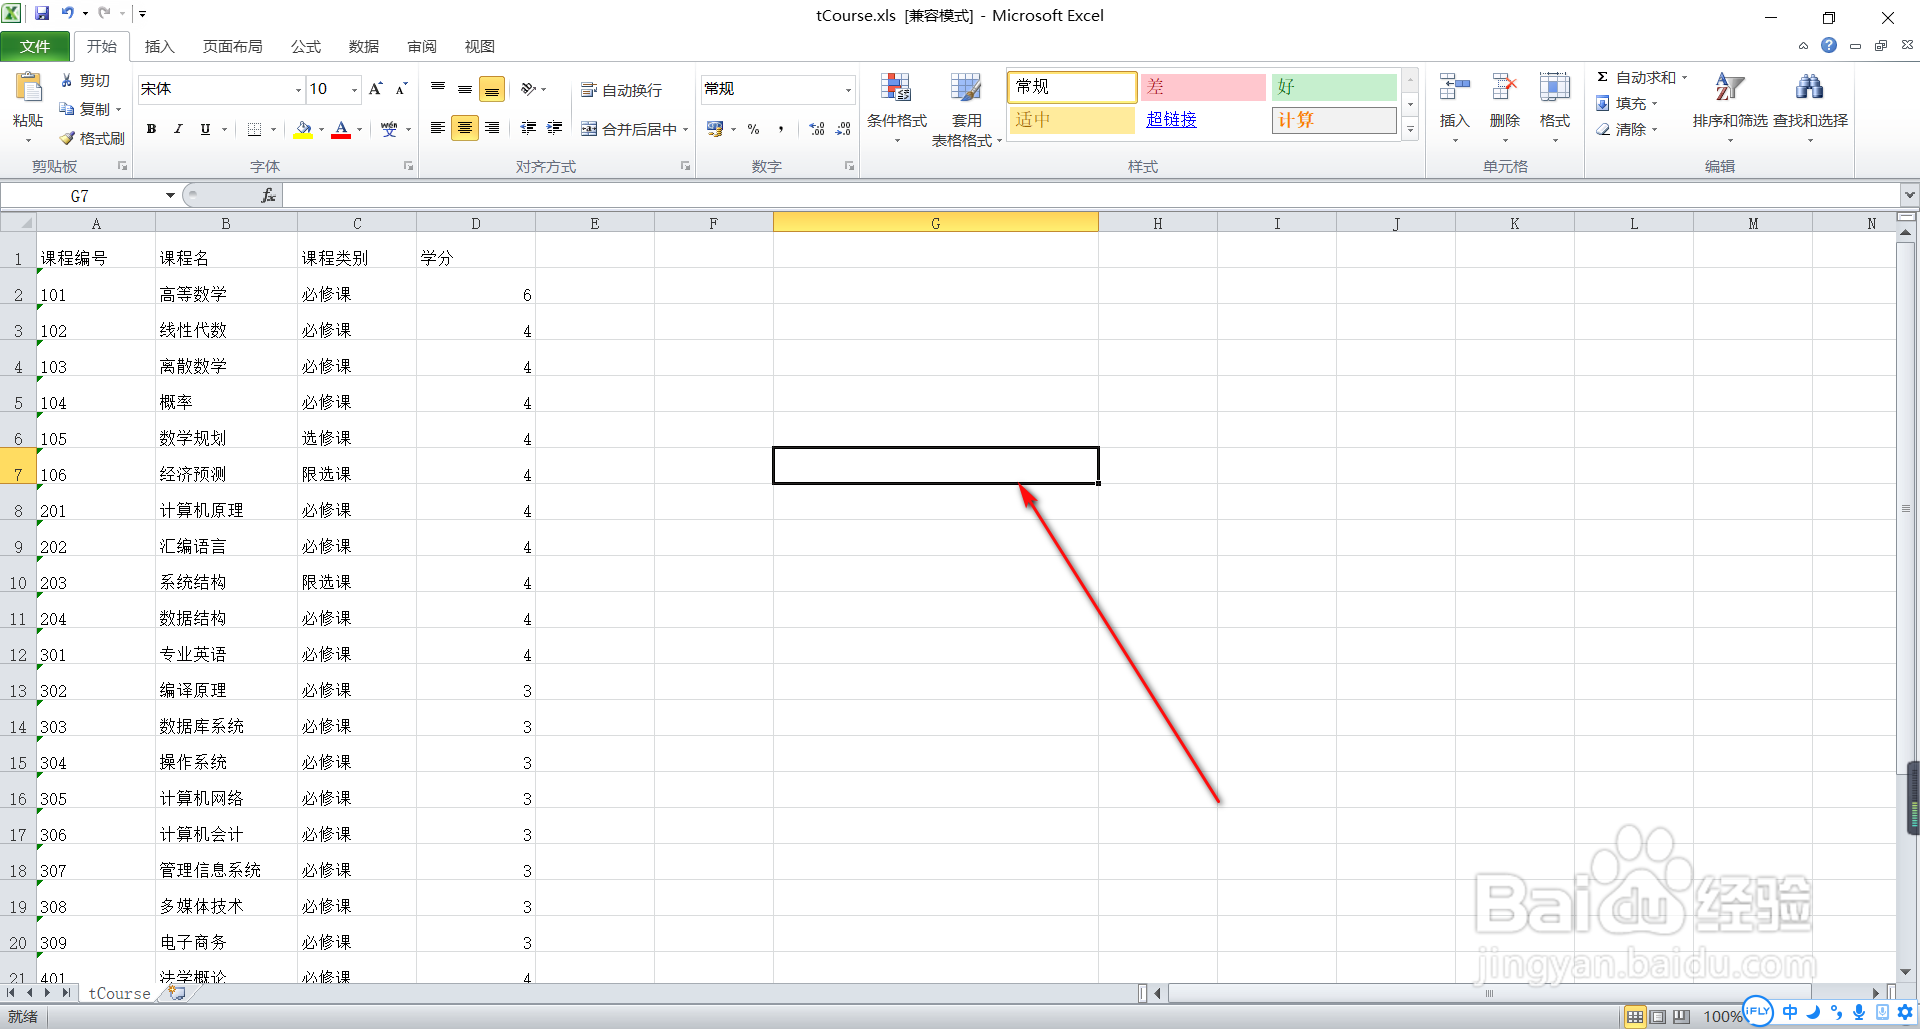The image size is (1920, 1029).
Task: Click the Save icon in quick access toolbar
Action: [42, 14]
